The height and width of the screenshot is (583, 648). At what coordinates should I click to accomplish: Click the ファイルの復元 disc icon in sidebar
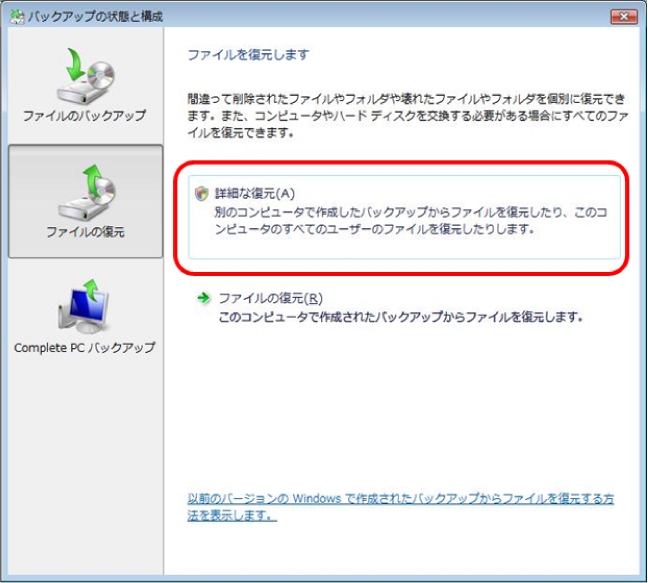click(x=85, y=192)
